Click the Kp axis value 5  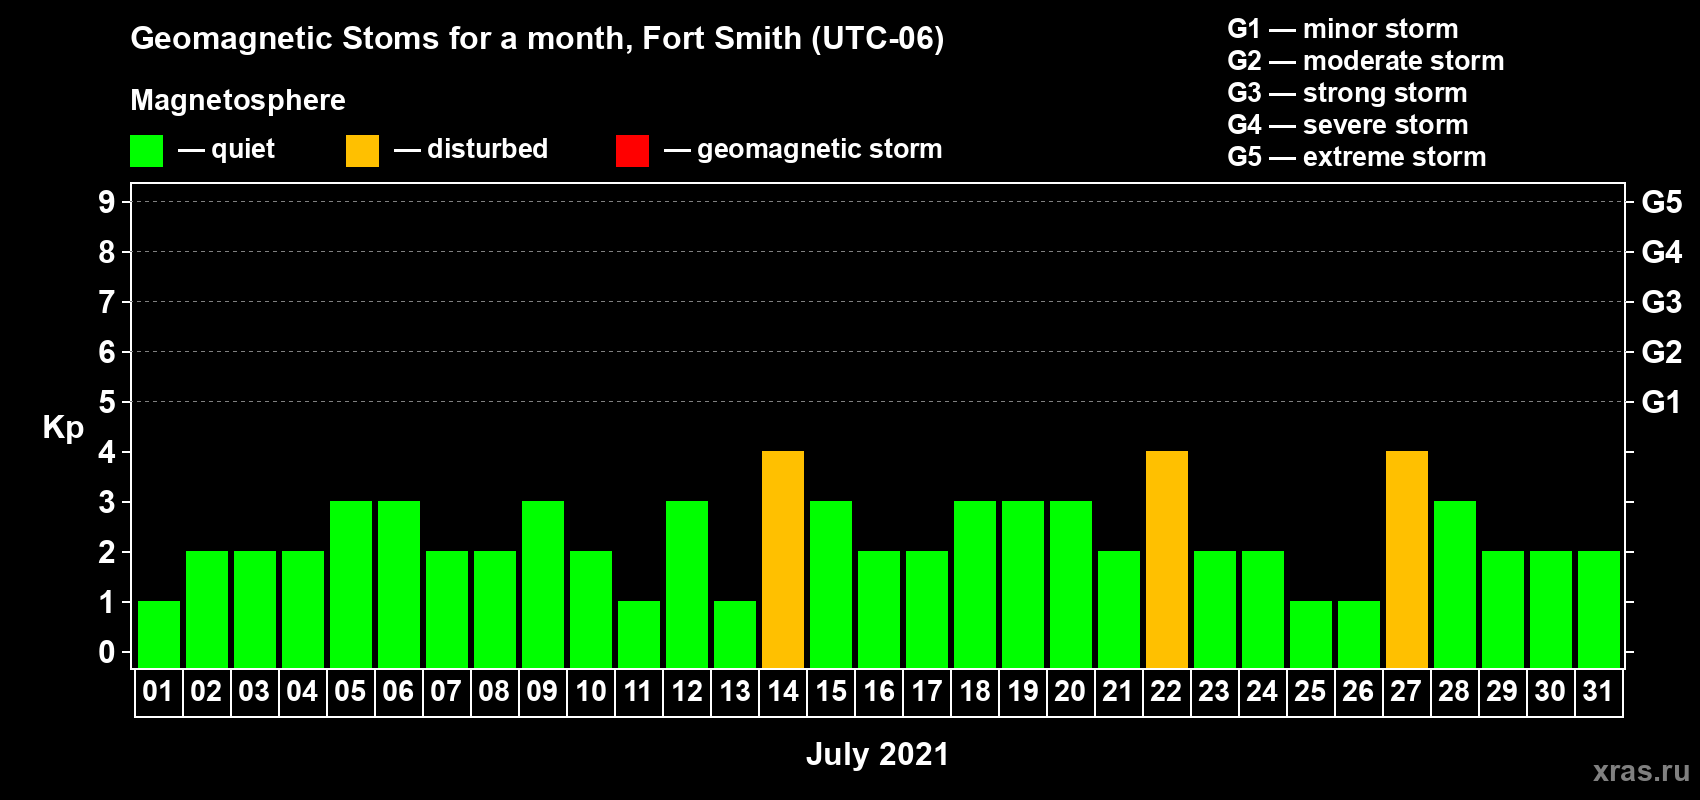click(x=107, y=402)
